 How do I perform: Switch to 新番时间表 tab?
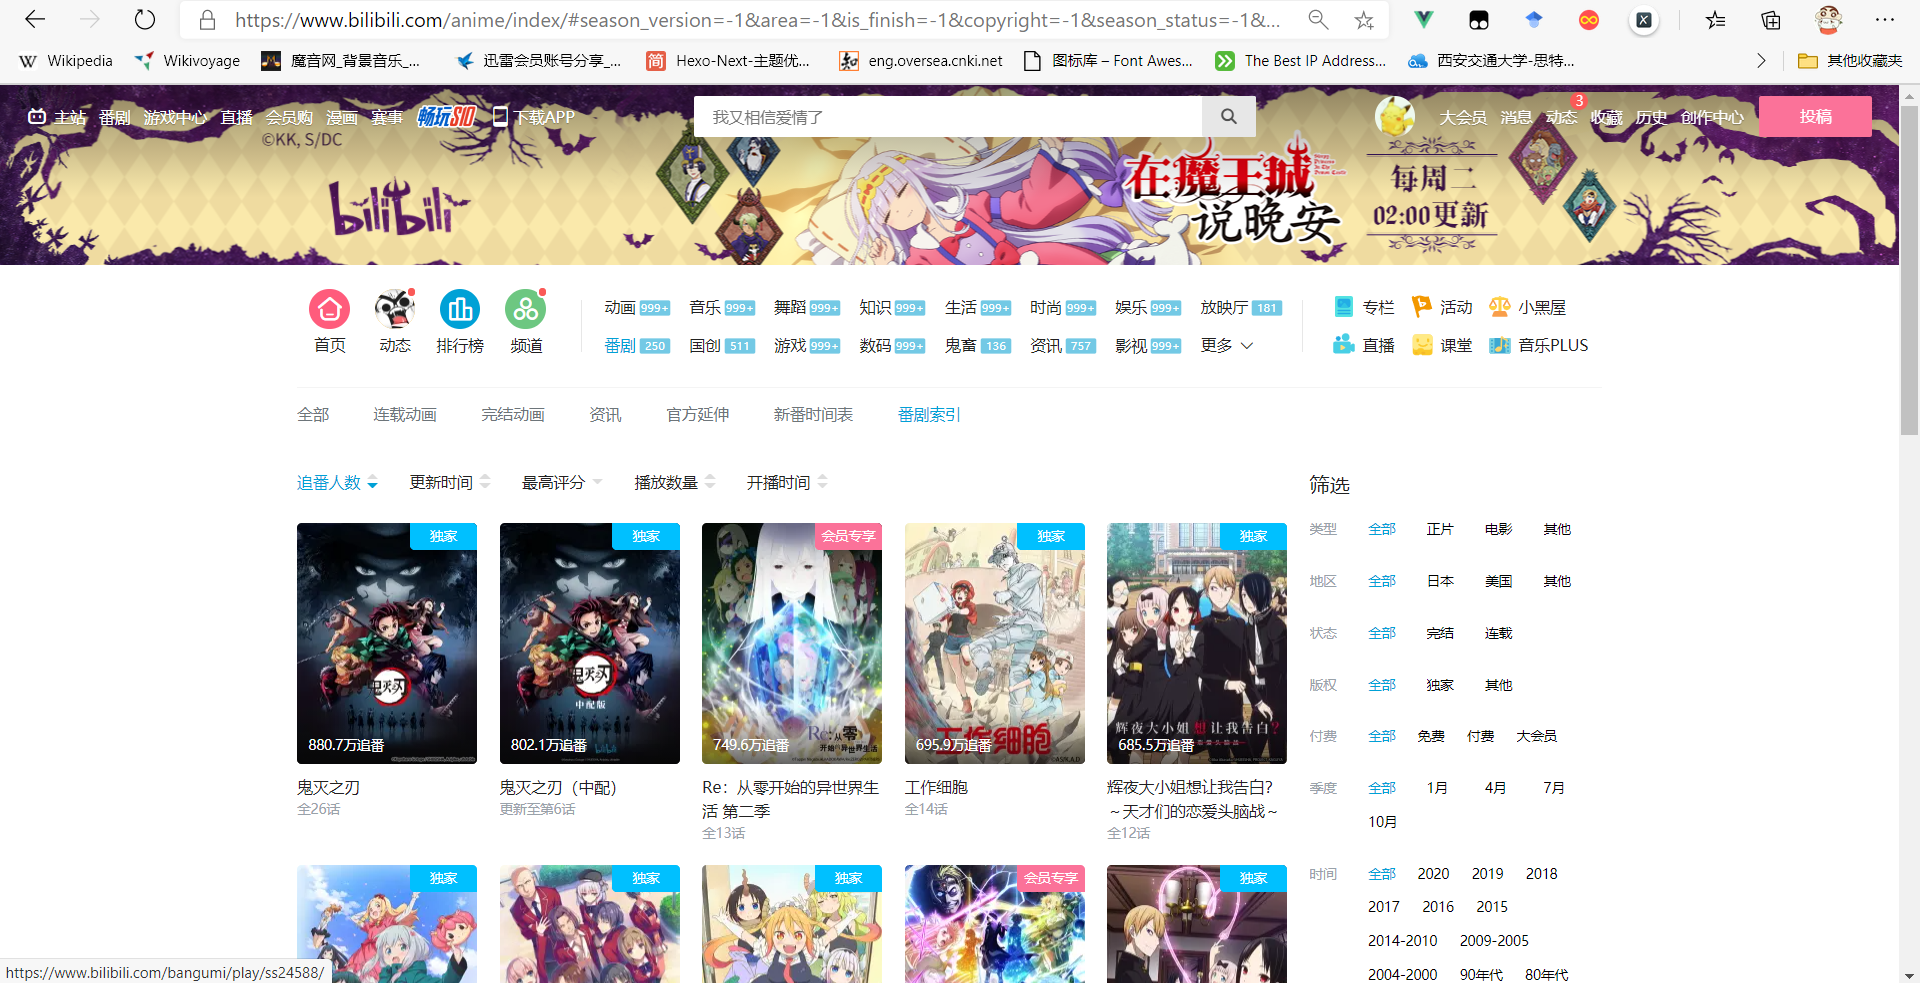coord(813,414)
